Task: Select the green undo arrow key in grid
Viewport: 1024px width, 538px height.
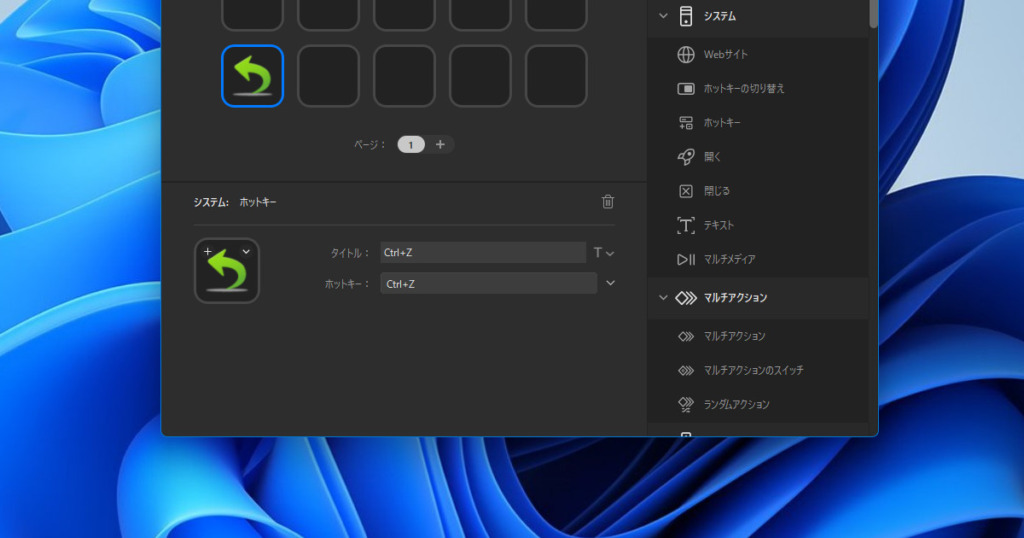Action: [252, 76]
